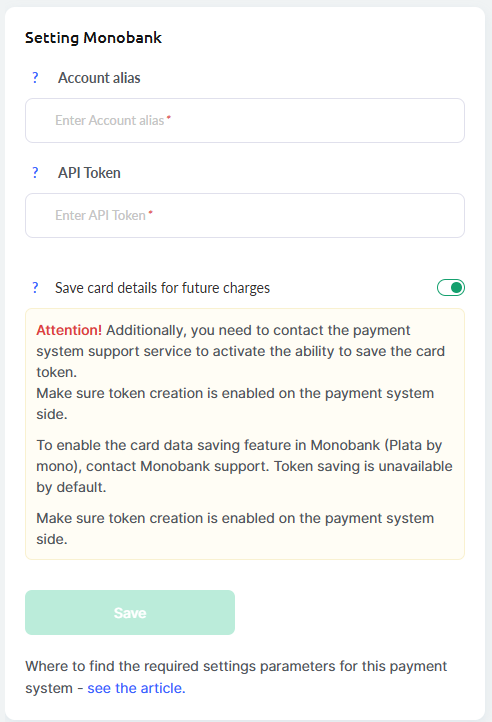The height and width of the screenshot is (722, 492).
Task: Focus the Enter API Token field
Action: point(245,215)
